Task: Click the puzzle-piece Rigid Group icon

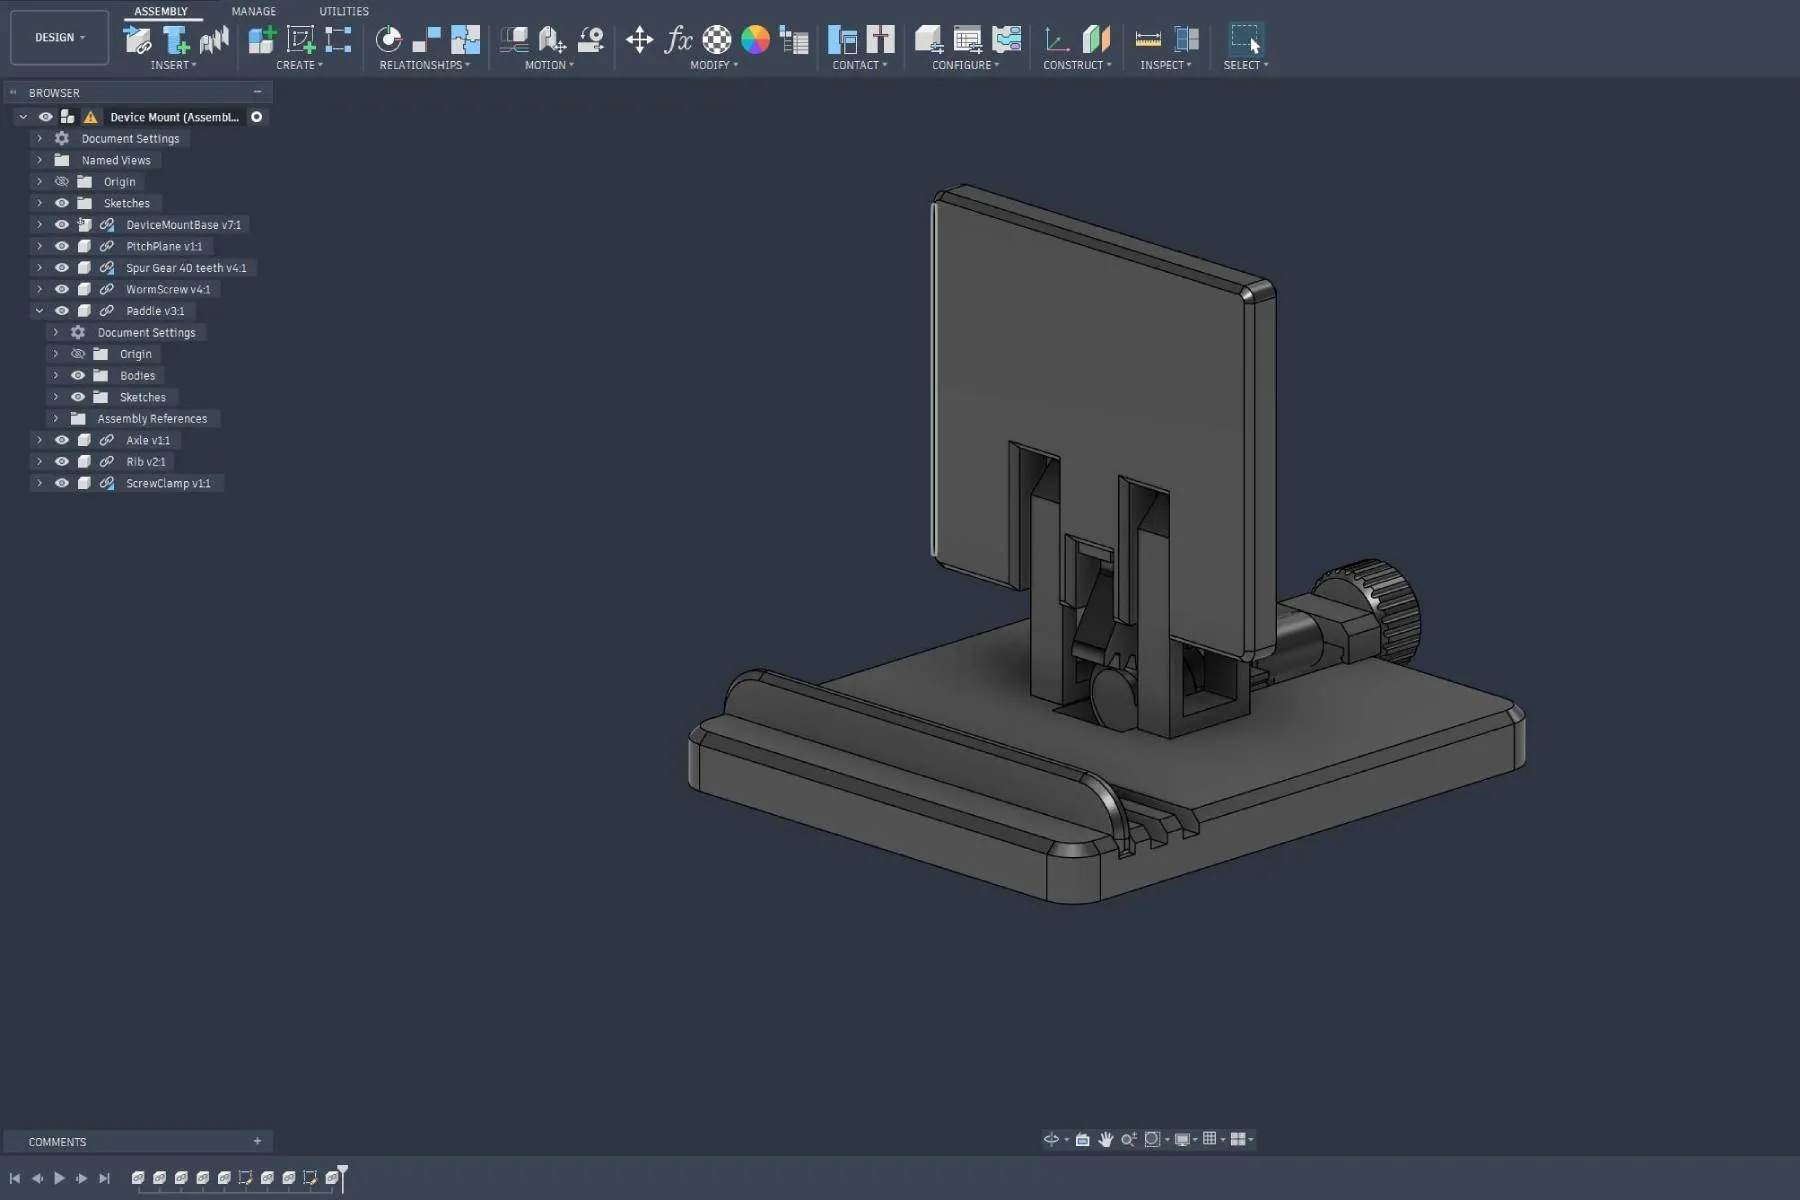Action: pyautogui.click(x=465, y=40)
